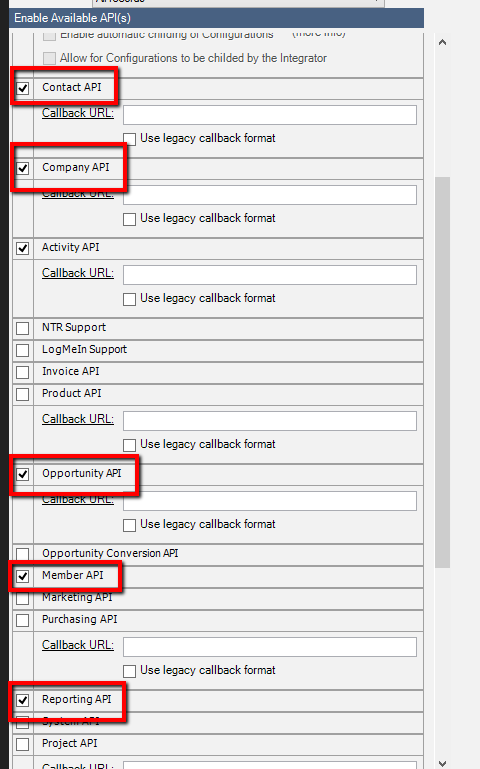Uncheck the Opportunity API checkbox

(23, 474)
